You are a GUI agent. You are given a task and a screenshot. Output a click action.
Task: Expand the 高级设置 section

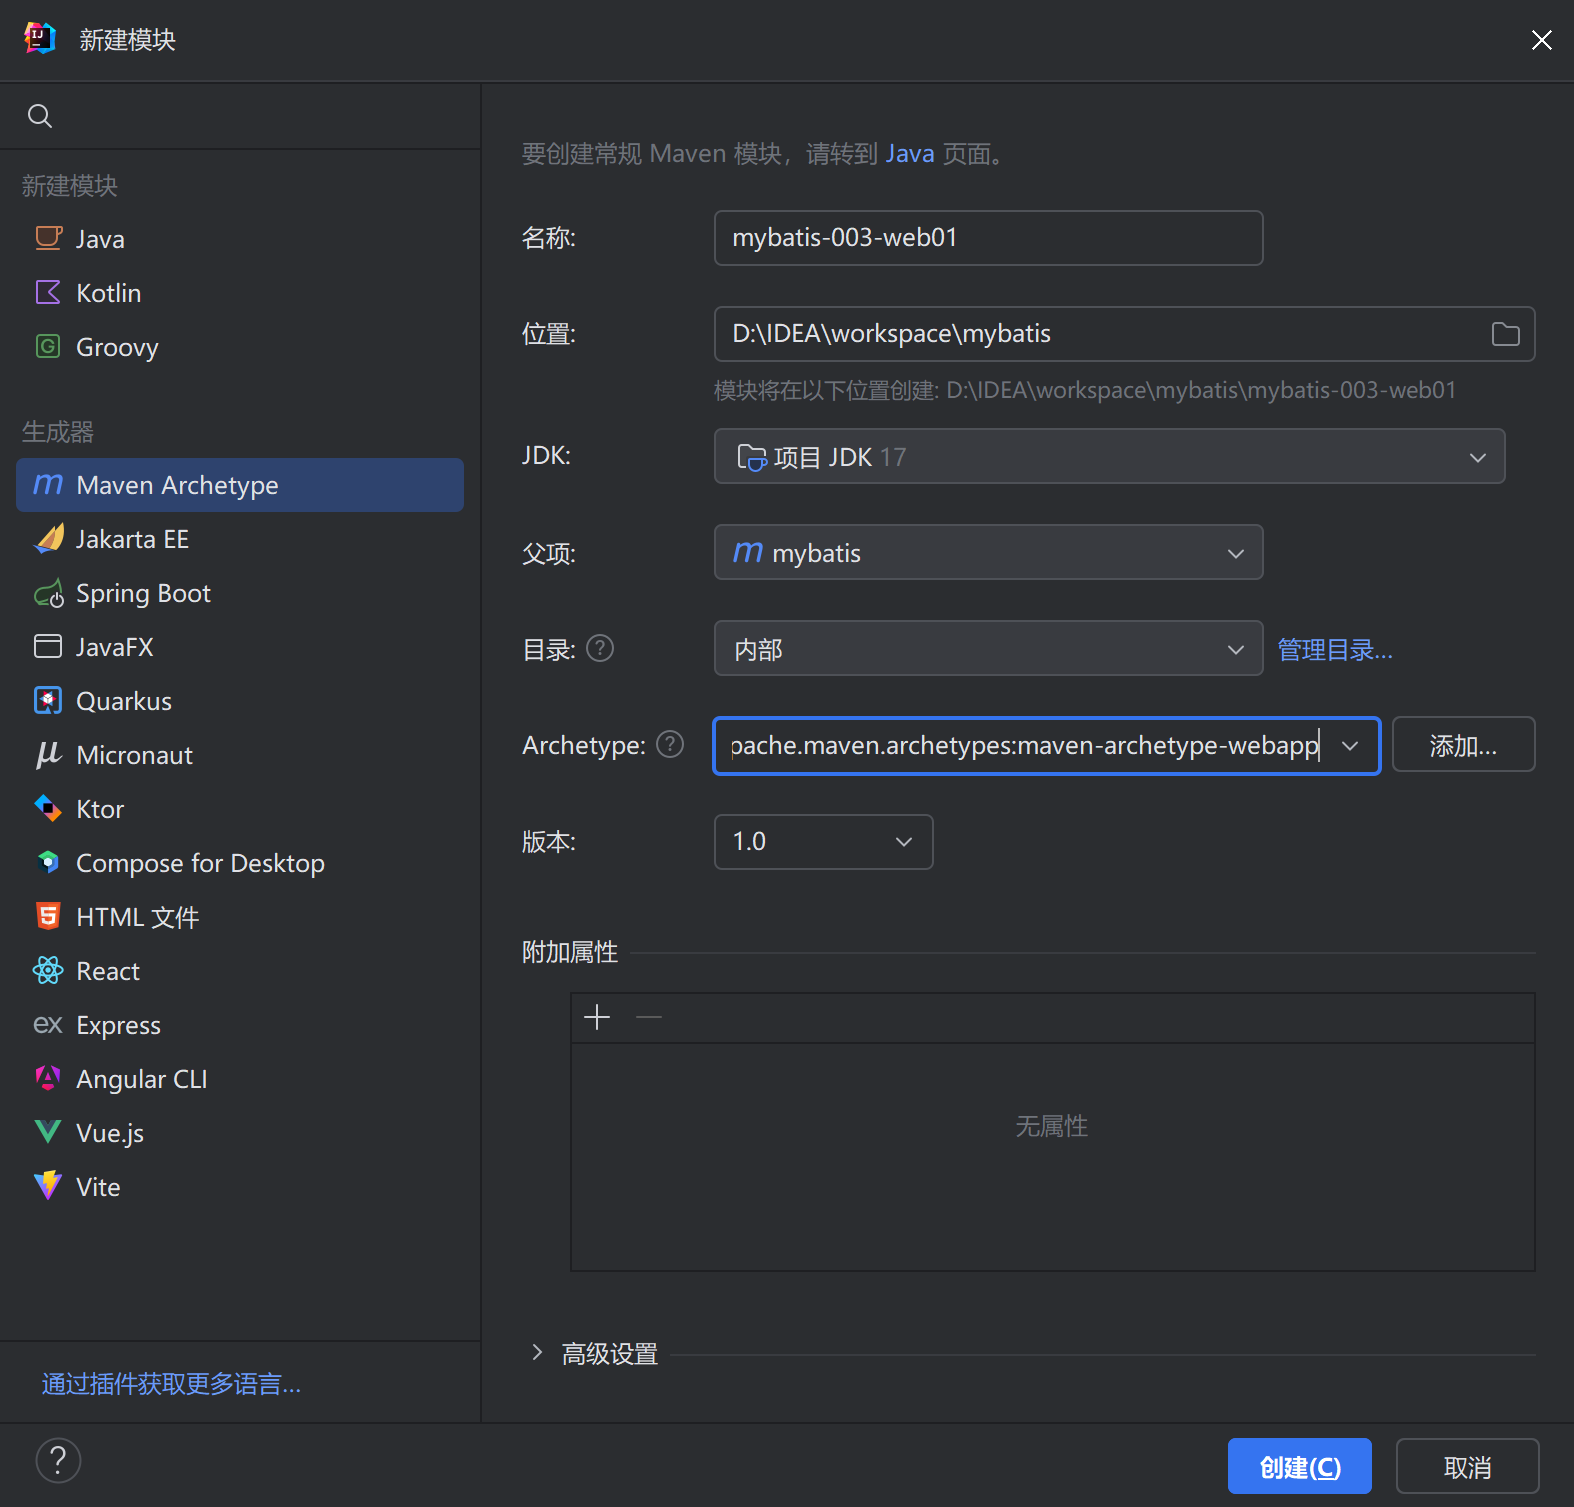(x=537, y=1353)
